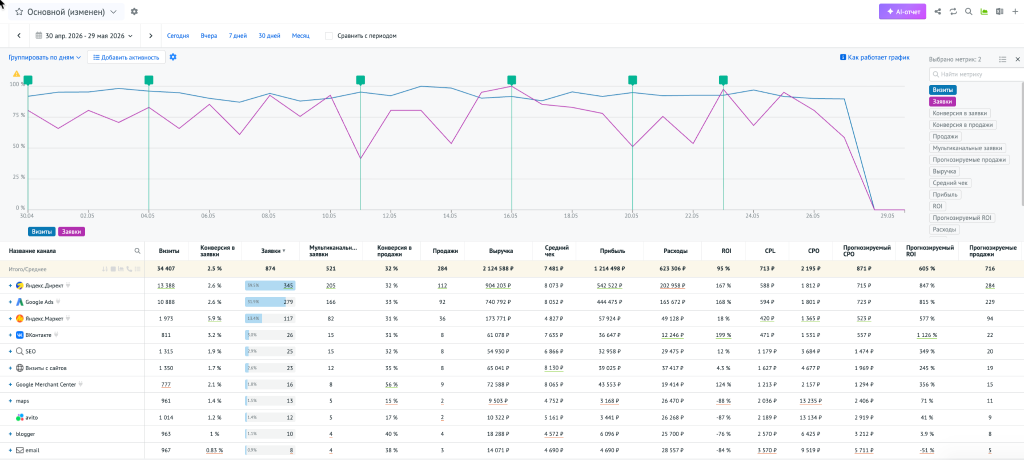Open date range 30 апр. 2026 dropdown
The height and width of the screenshot is (460, 1024).
point(84,36)
